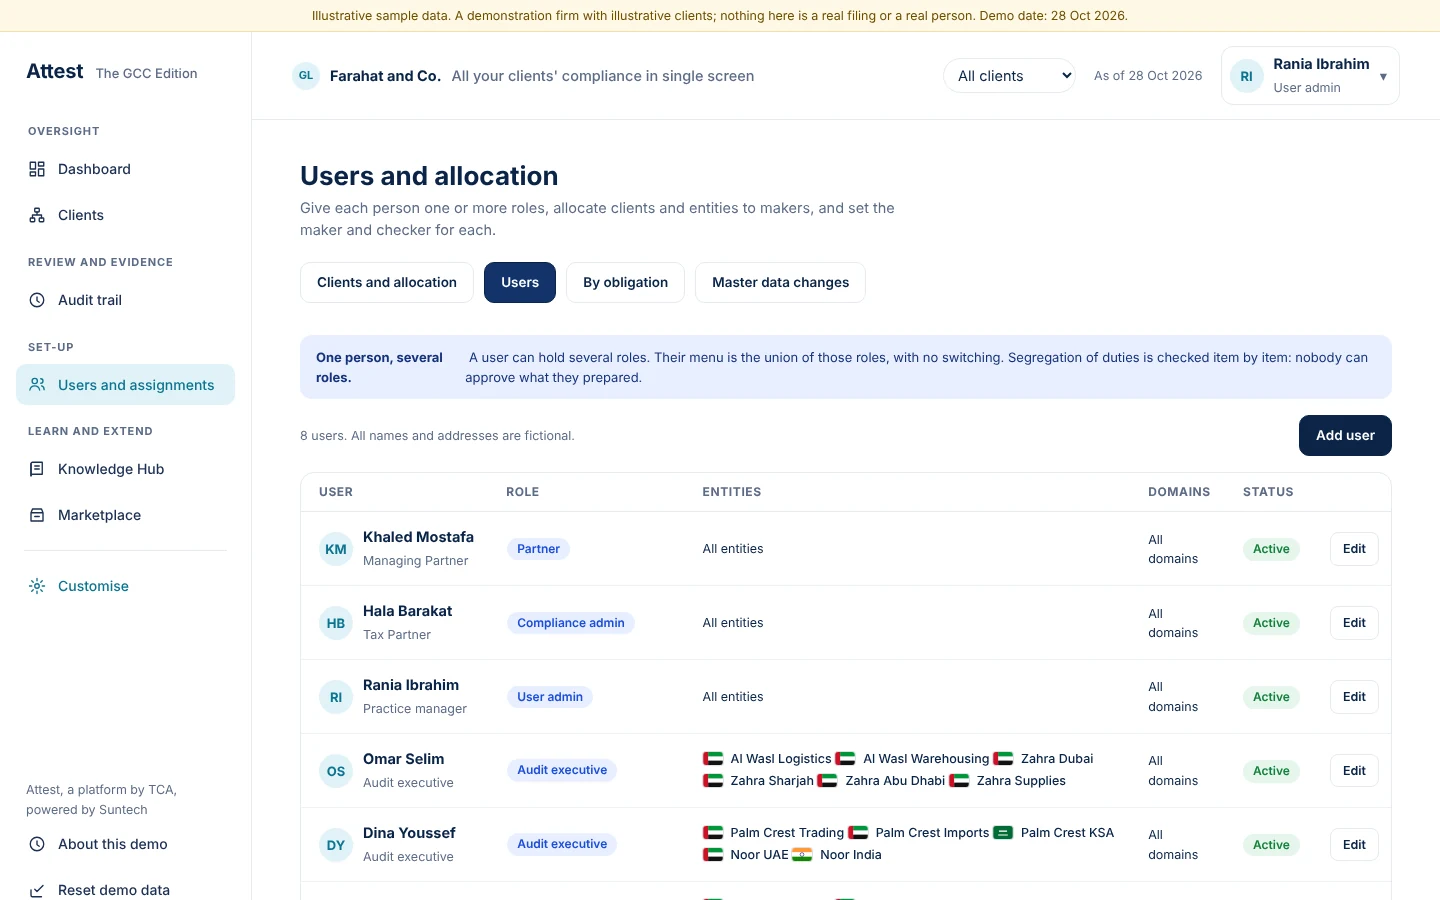Viewport: 1440px width, 900px height.
Task: Click the Audit trail clock icon
Action: [37, 300]
